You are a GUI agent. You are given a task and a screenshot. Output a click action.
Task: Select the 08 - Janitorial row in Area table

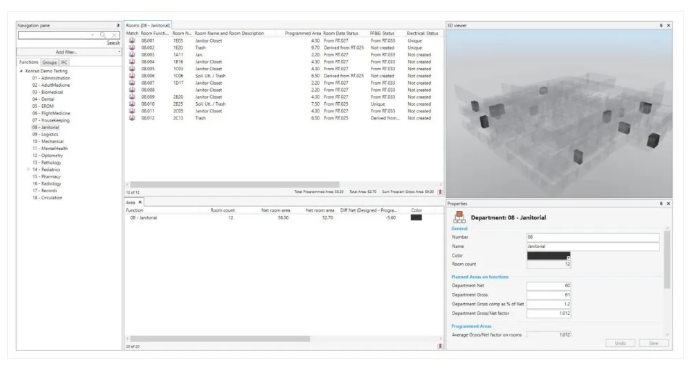point(283,217)
